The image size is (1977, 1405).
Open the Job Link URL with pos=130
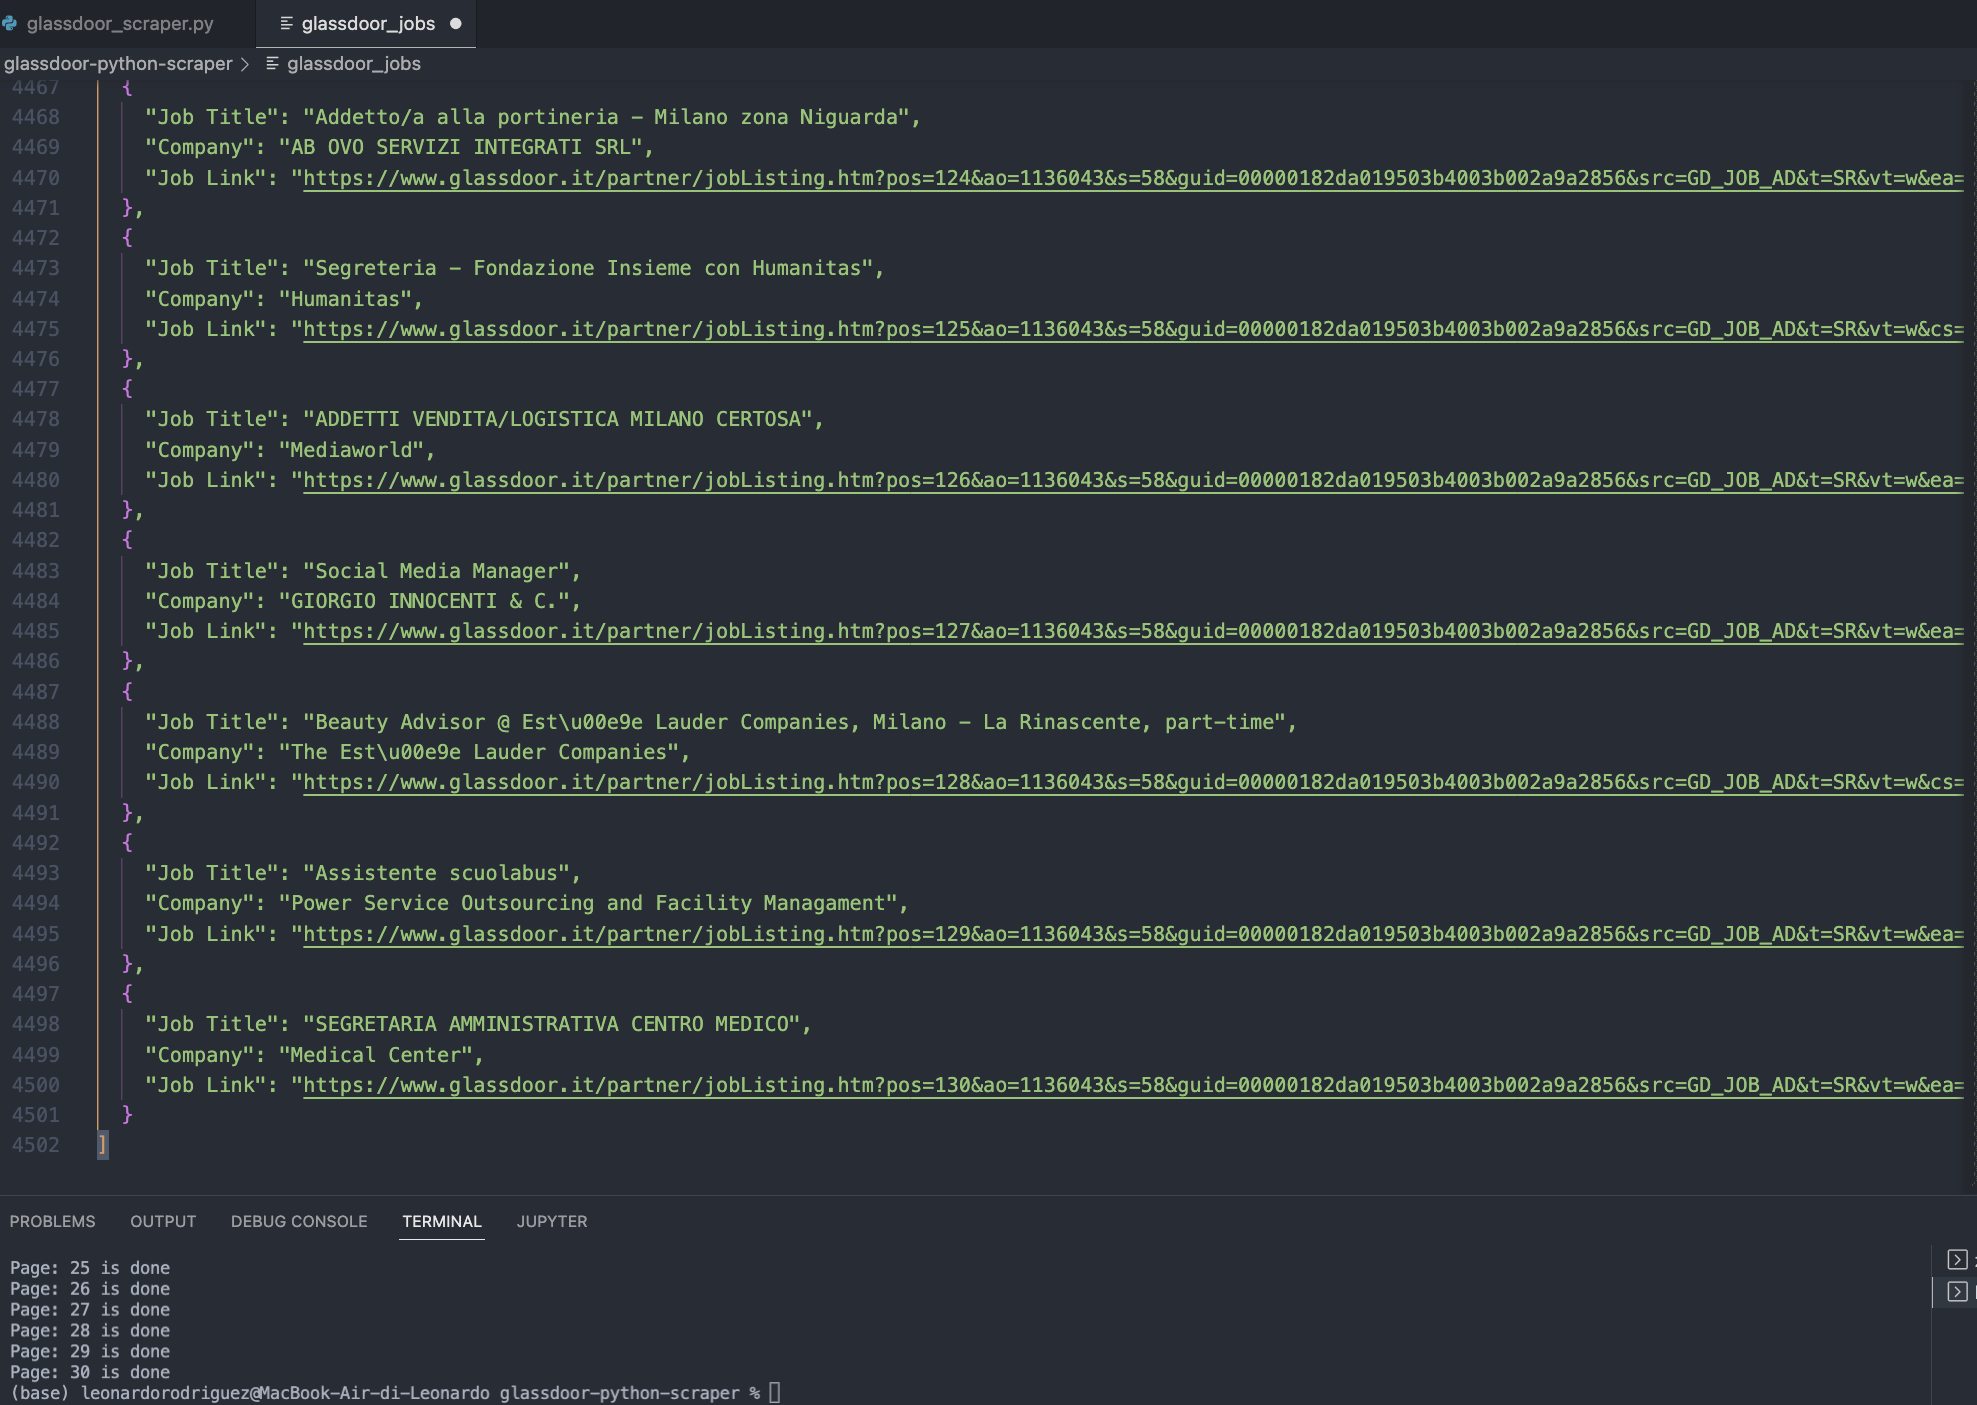tap(1132, 1085)
